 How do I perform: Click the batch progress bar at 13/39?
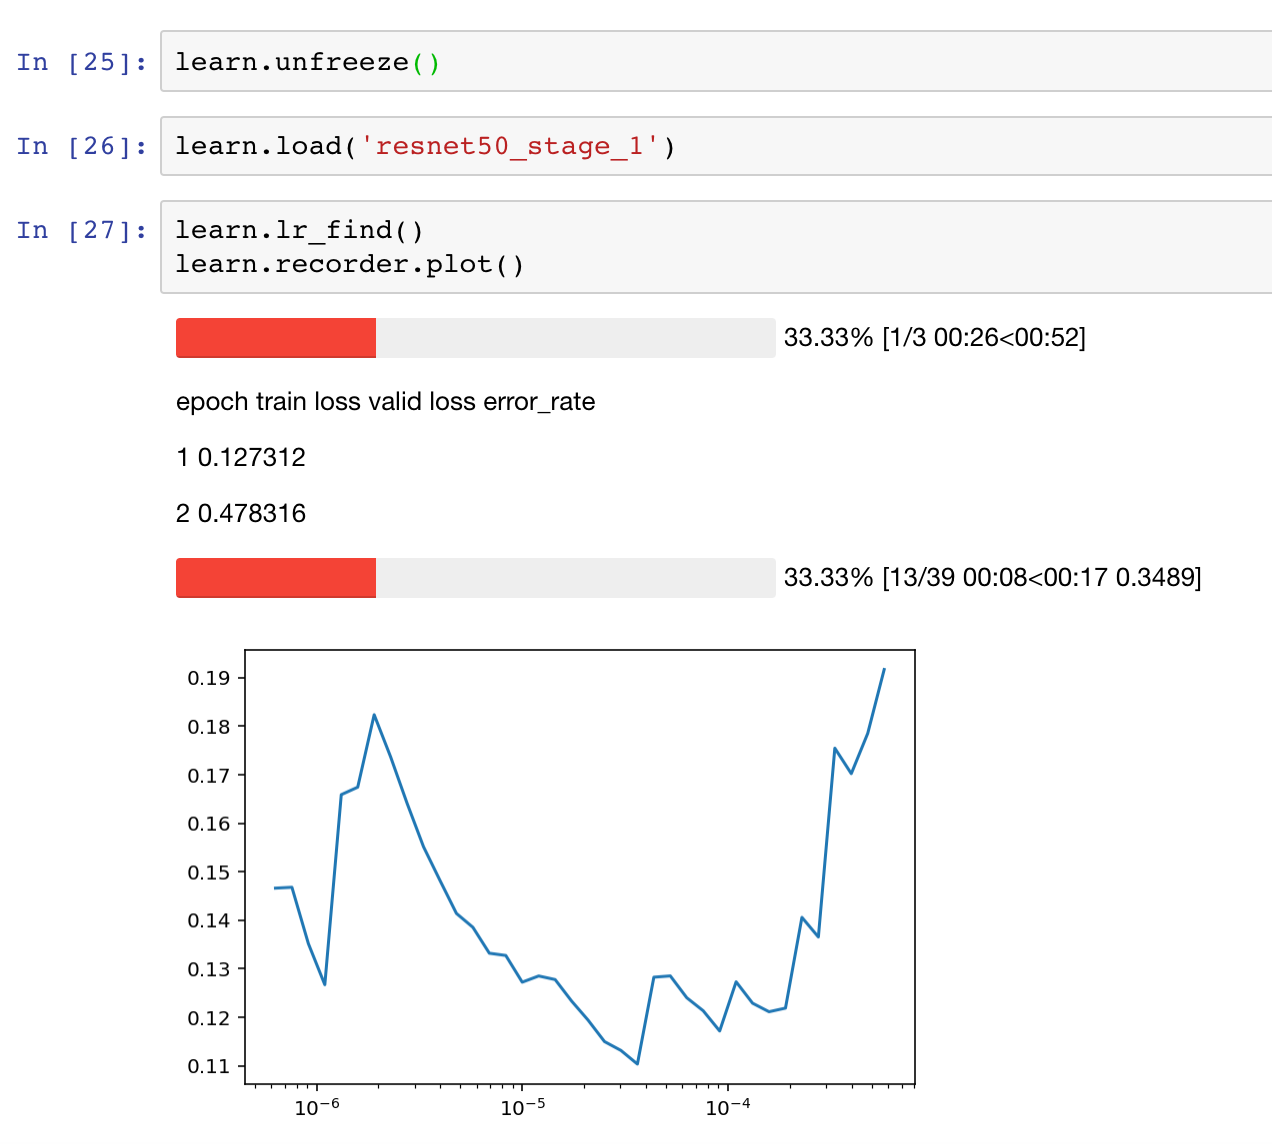(x=476, y=578)
